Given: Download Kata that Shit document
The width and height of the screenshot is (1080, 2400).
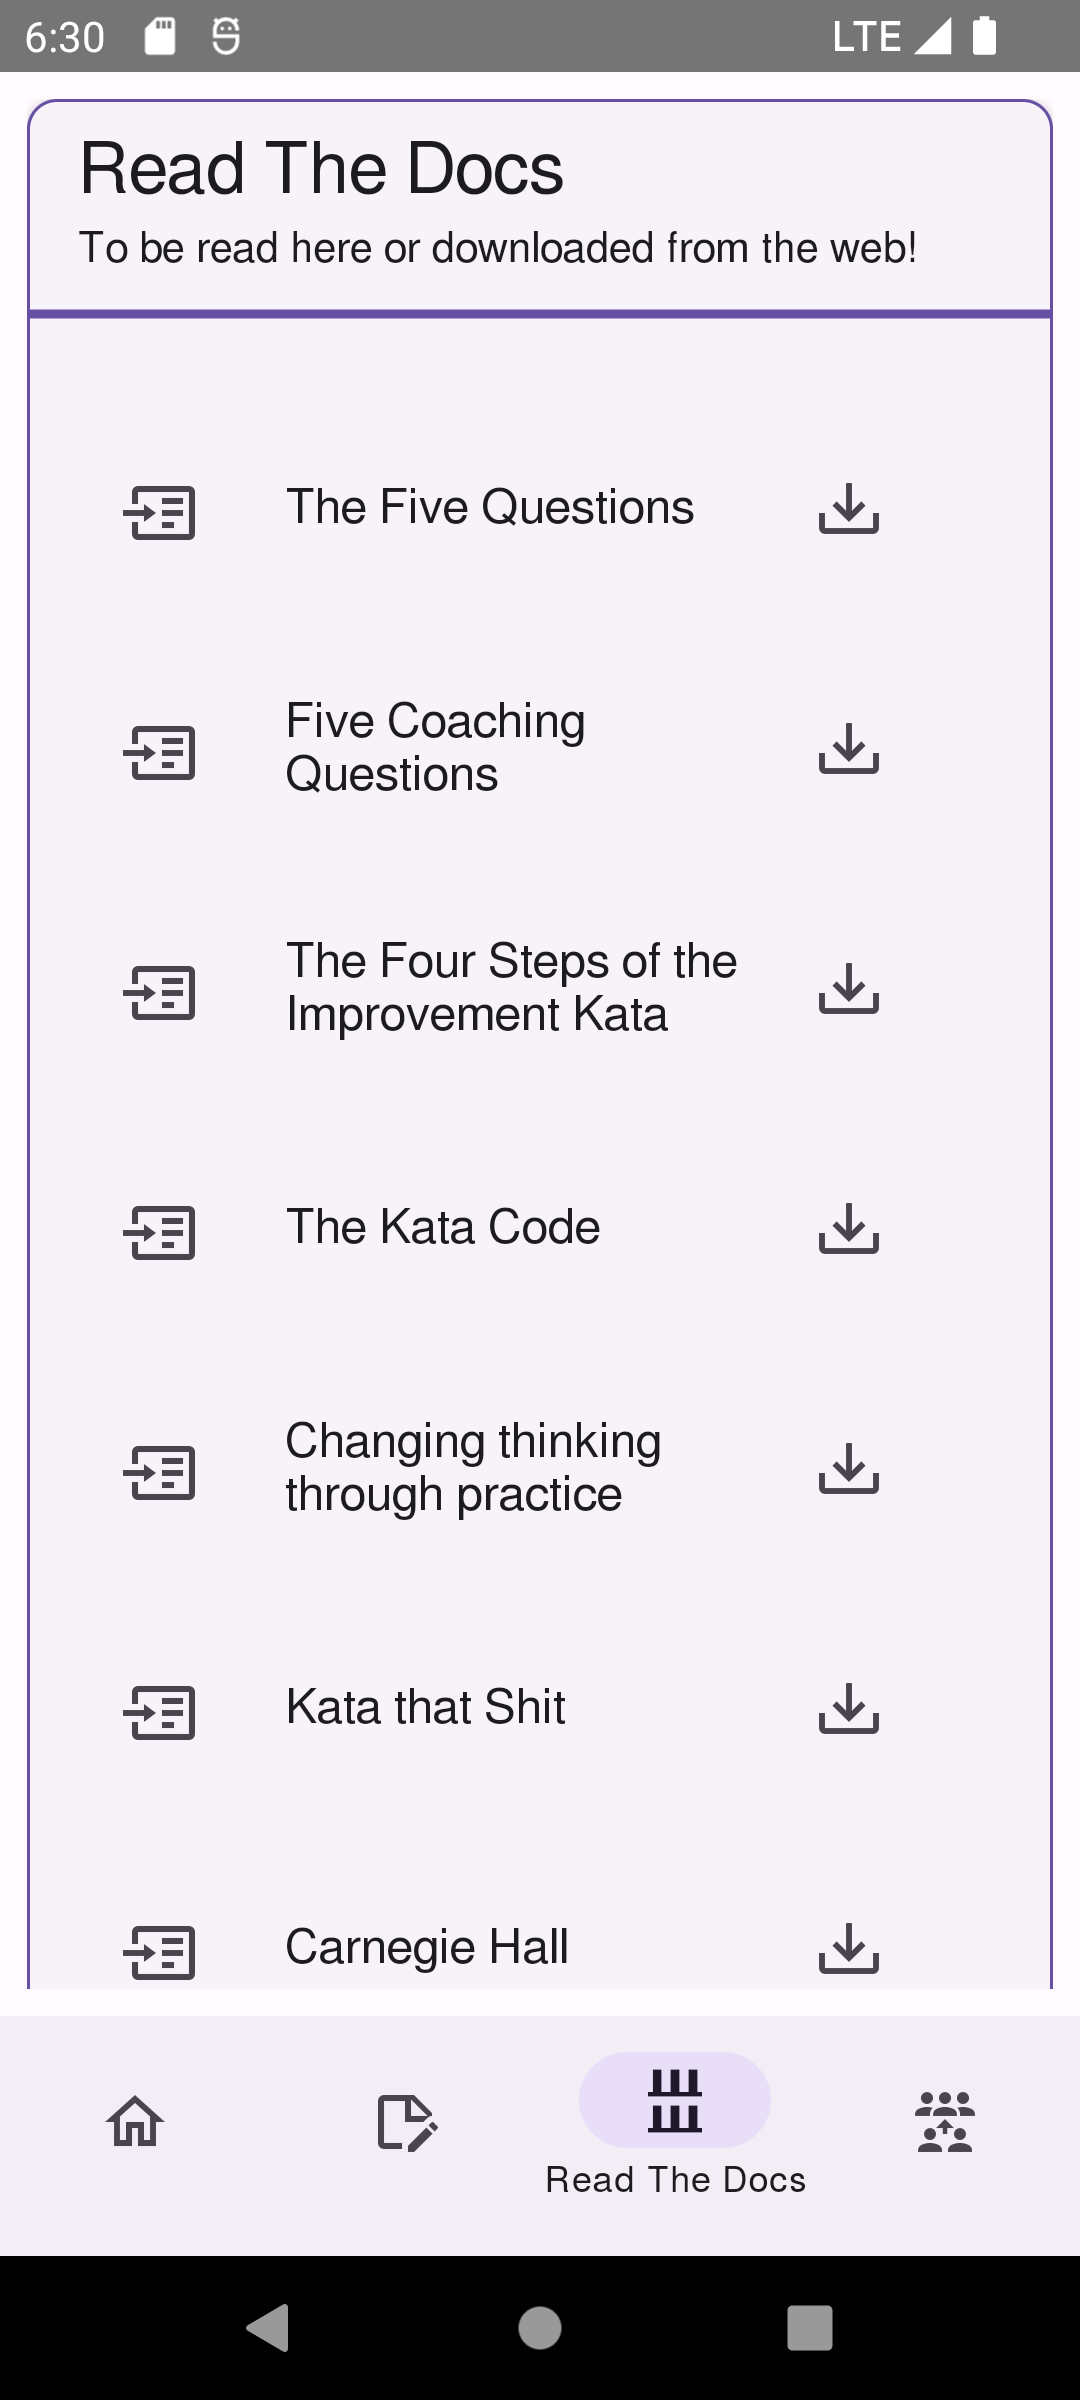Looking at the screenshot, I should pos(848,1709).
